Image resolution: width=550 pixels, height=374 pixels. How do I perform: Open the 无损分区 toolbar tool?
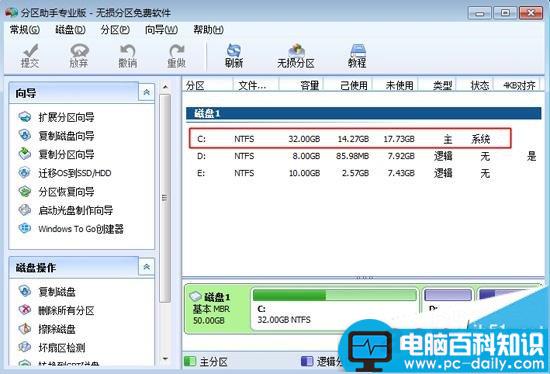(x=296, y=56)
